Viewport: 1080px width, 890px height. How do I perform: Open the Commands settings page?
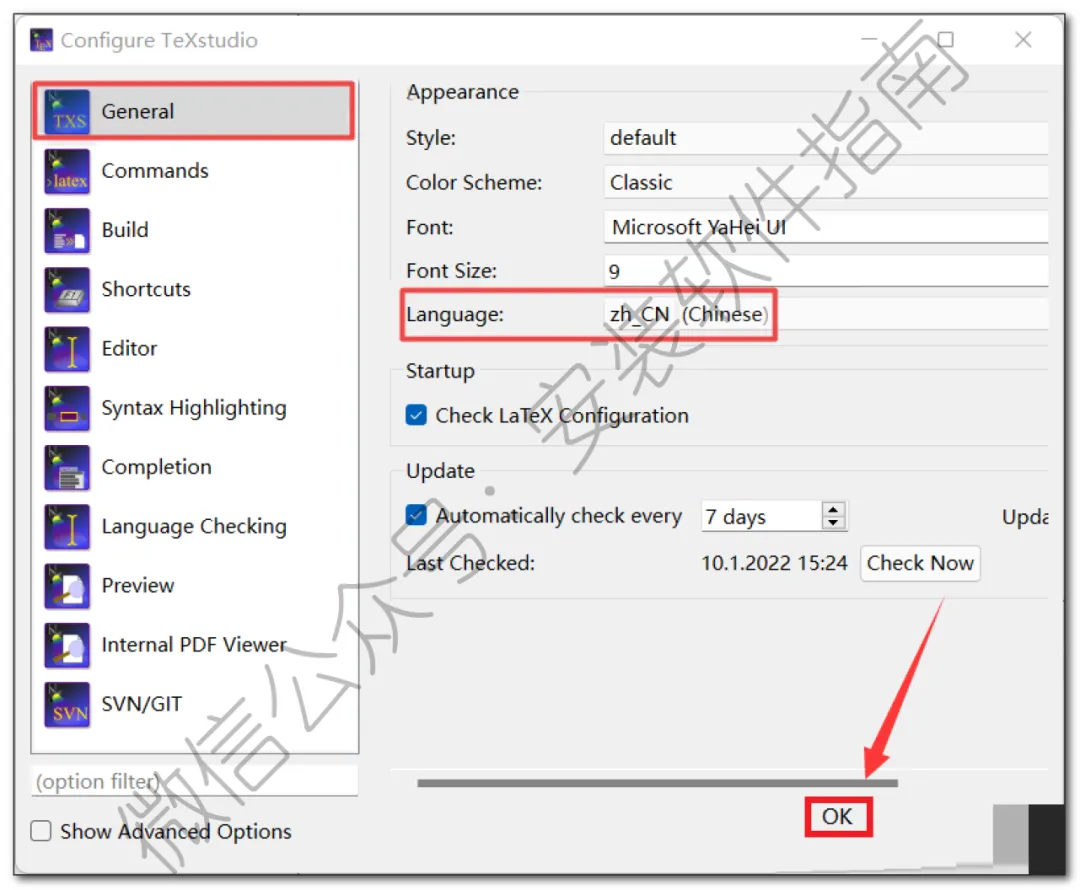coord(154,171)
